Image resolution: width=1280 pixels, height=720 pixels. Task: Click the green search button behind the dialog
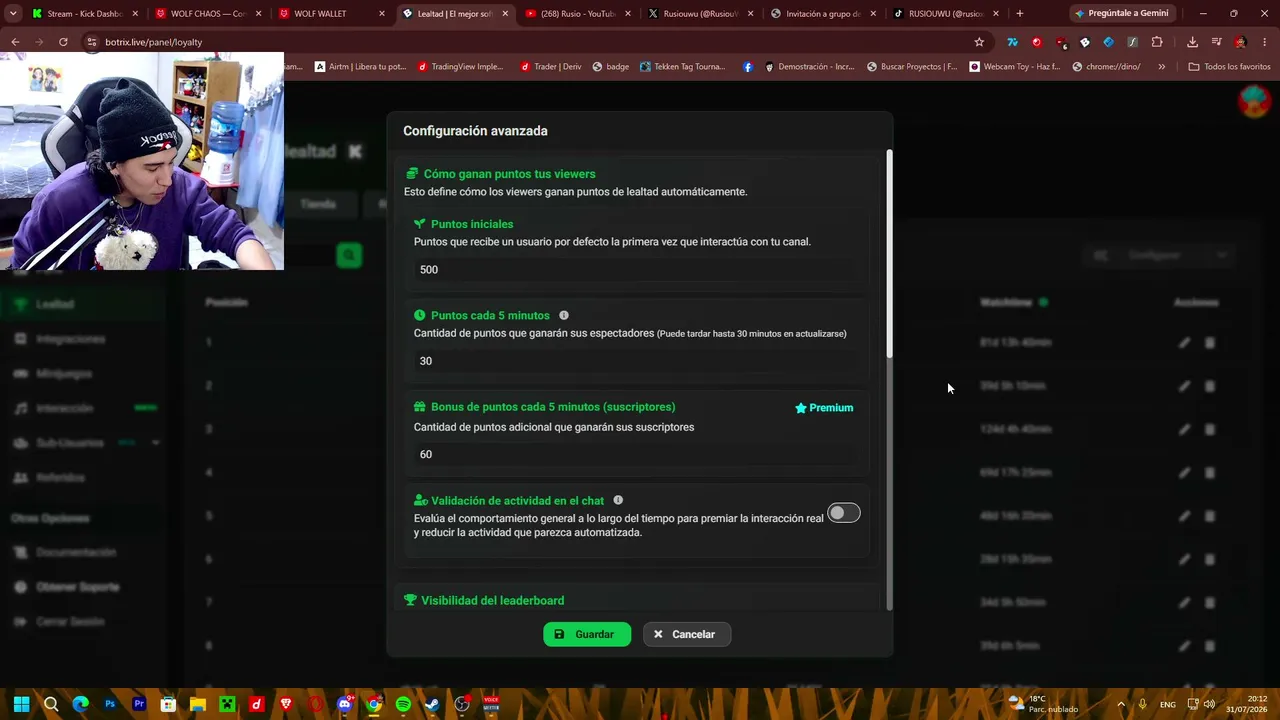point(349,255)
